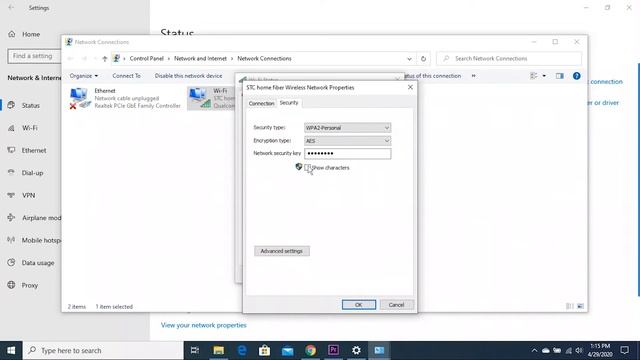Open File Explorer from the taskbar
640x360 pixels.
pyautogui.click(x=218, y=350)
